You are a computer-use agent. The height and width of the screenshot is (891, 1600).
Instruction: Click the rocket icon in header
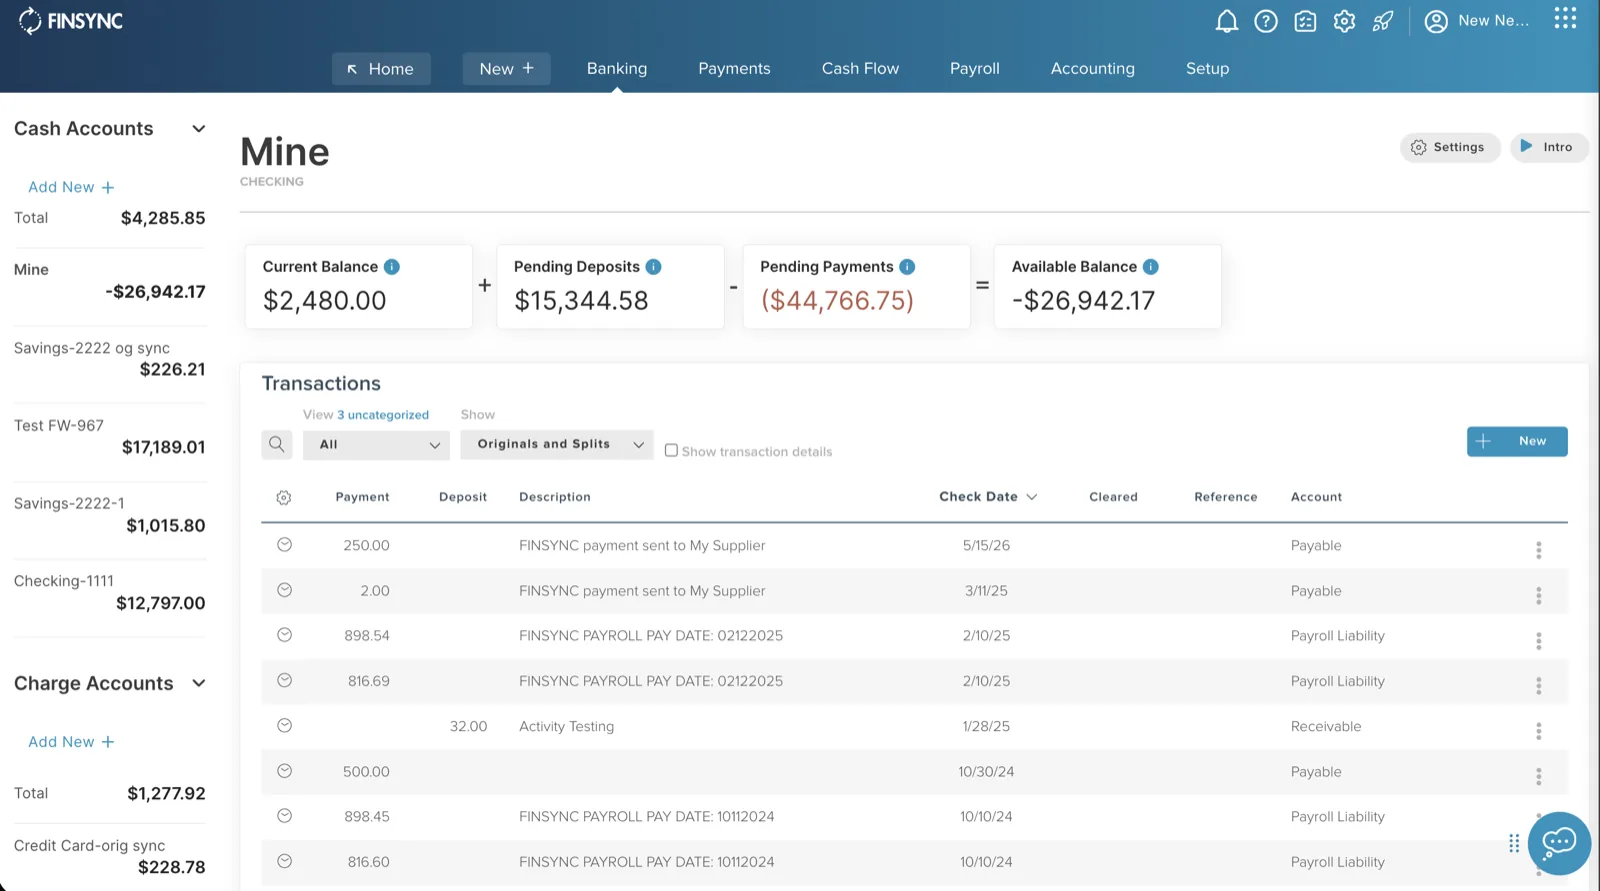[x=1383, y=21]
